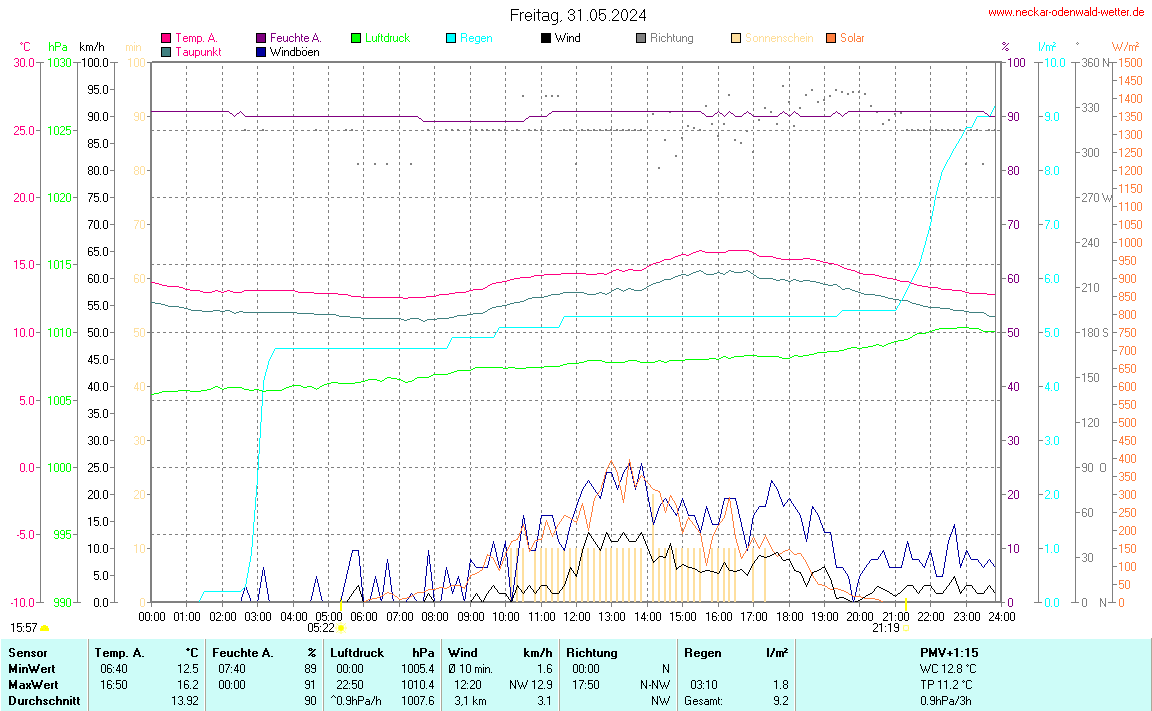Click the Durchschnitt row label
The image size is (1152, 711).
[x=43, y=700]
